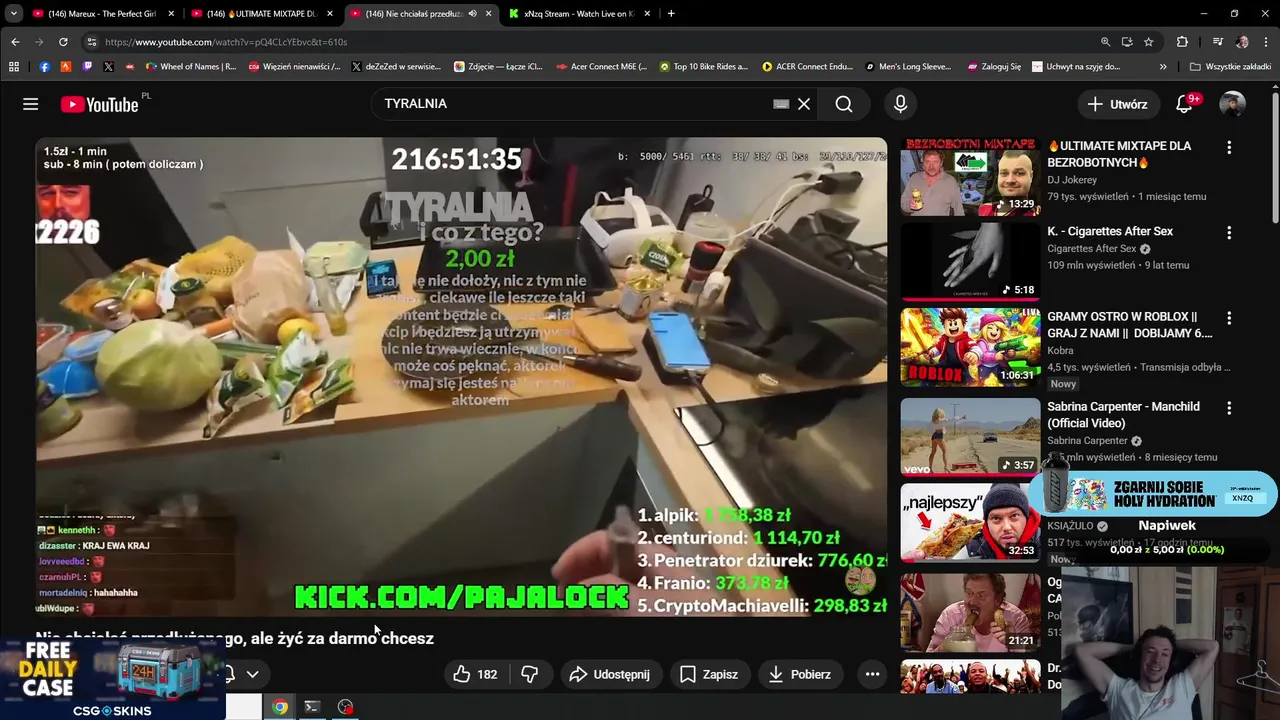
Task: Show hidden bookmarks via the chevron
Action: tap(1162, 67)
